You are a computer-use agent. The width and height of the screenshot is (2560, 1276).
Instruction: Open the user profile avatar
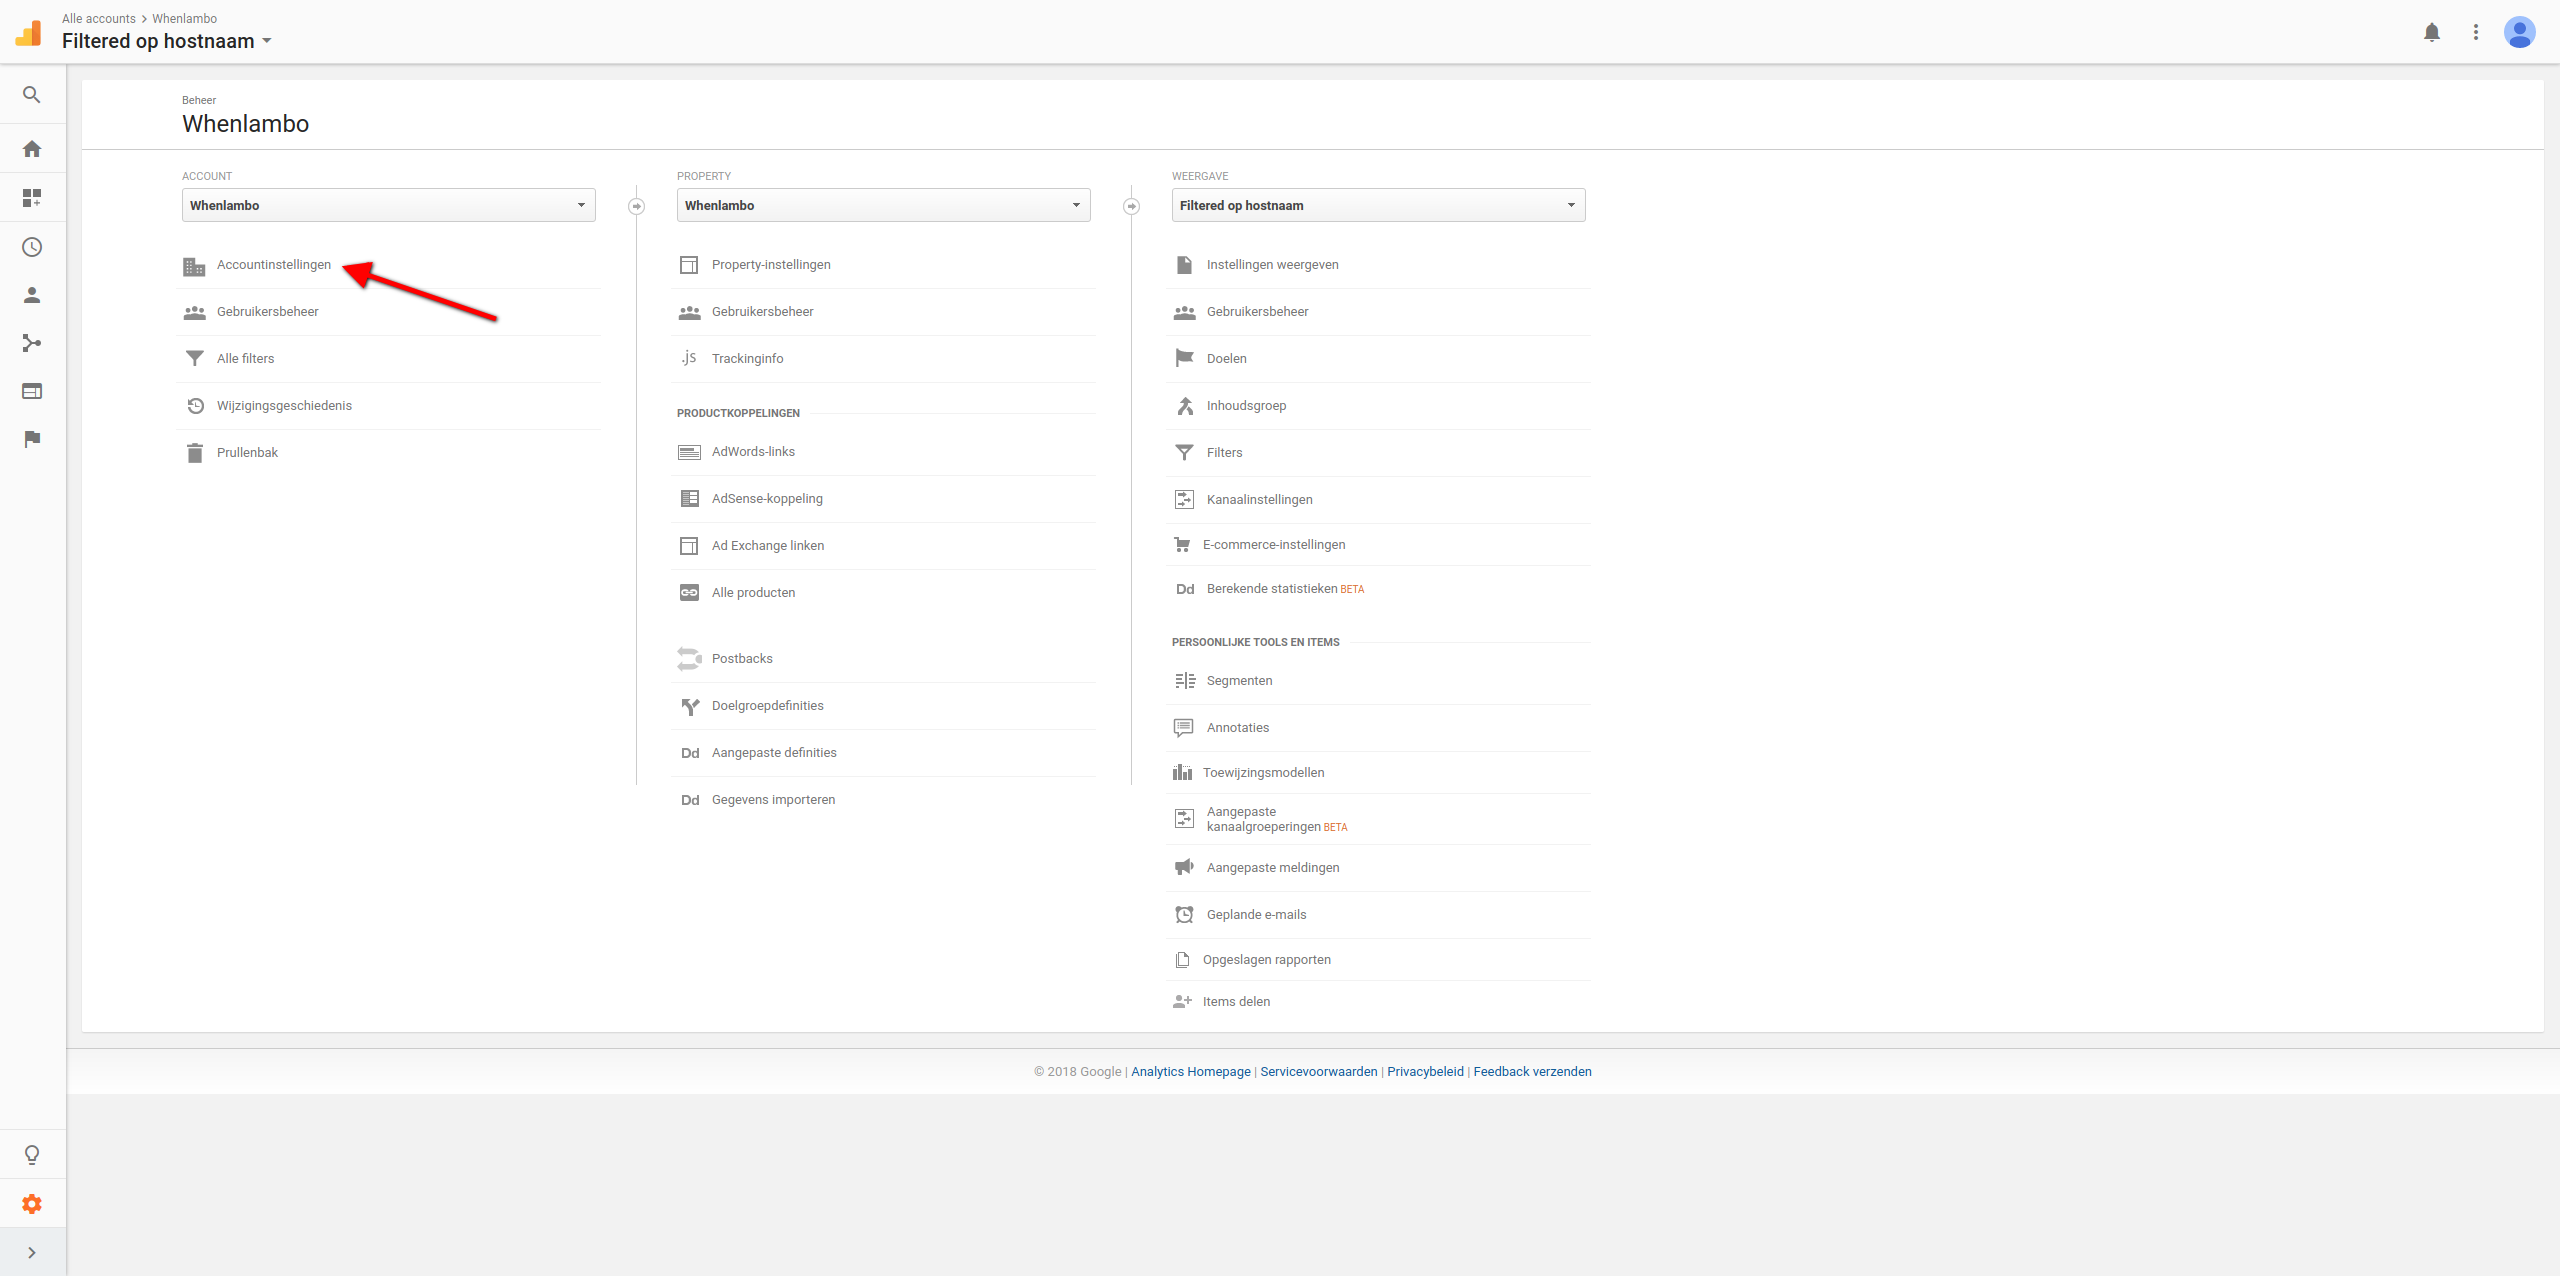[x=2520, y=32]
